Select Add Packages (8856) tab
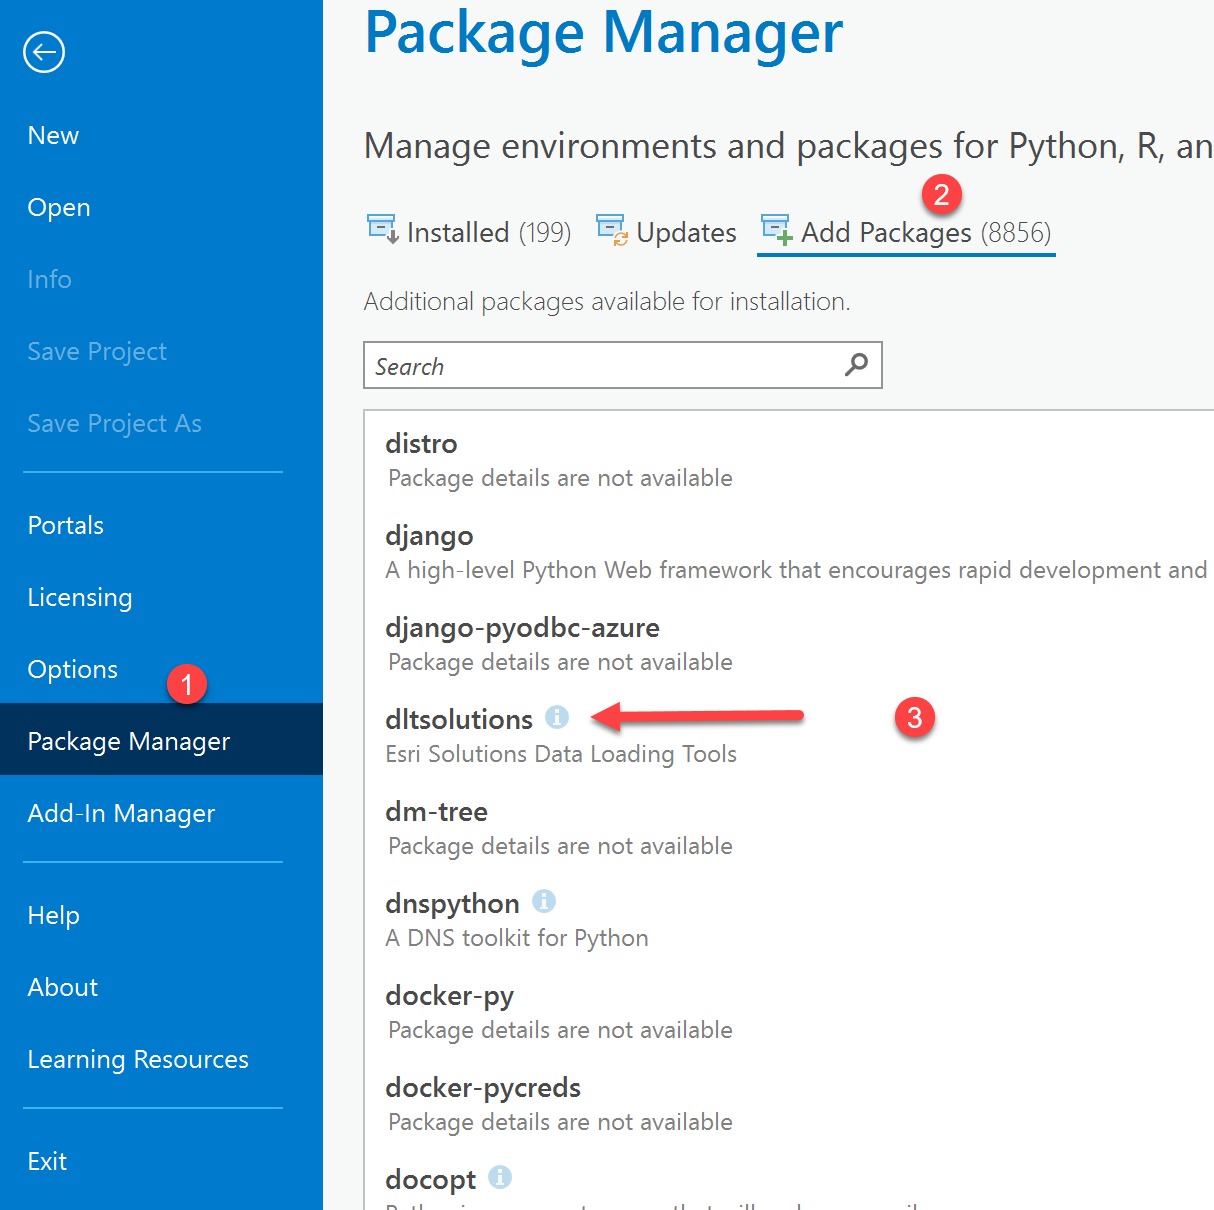Screen dimensions: 1214x1210 925,233
